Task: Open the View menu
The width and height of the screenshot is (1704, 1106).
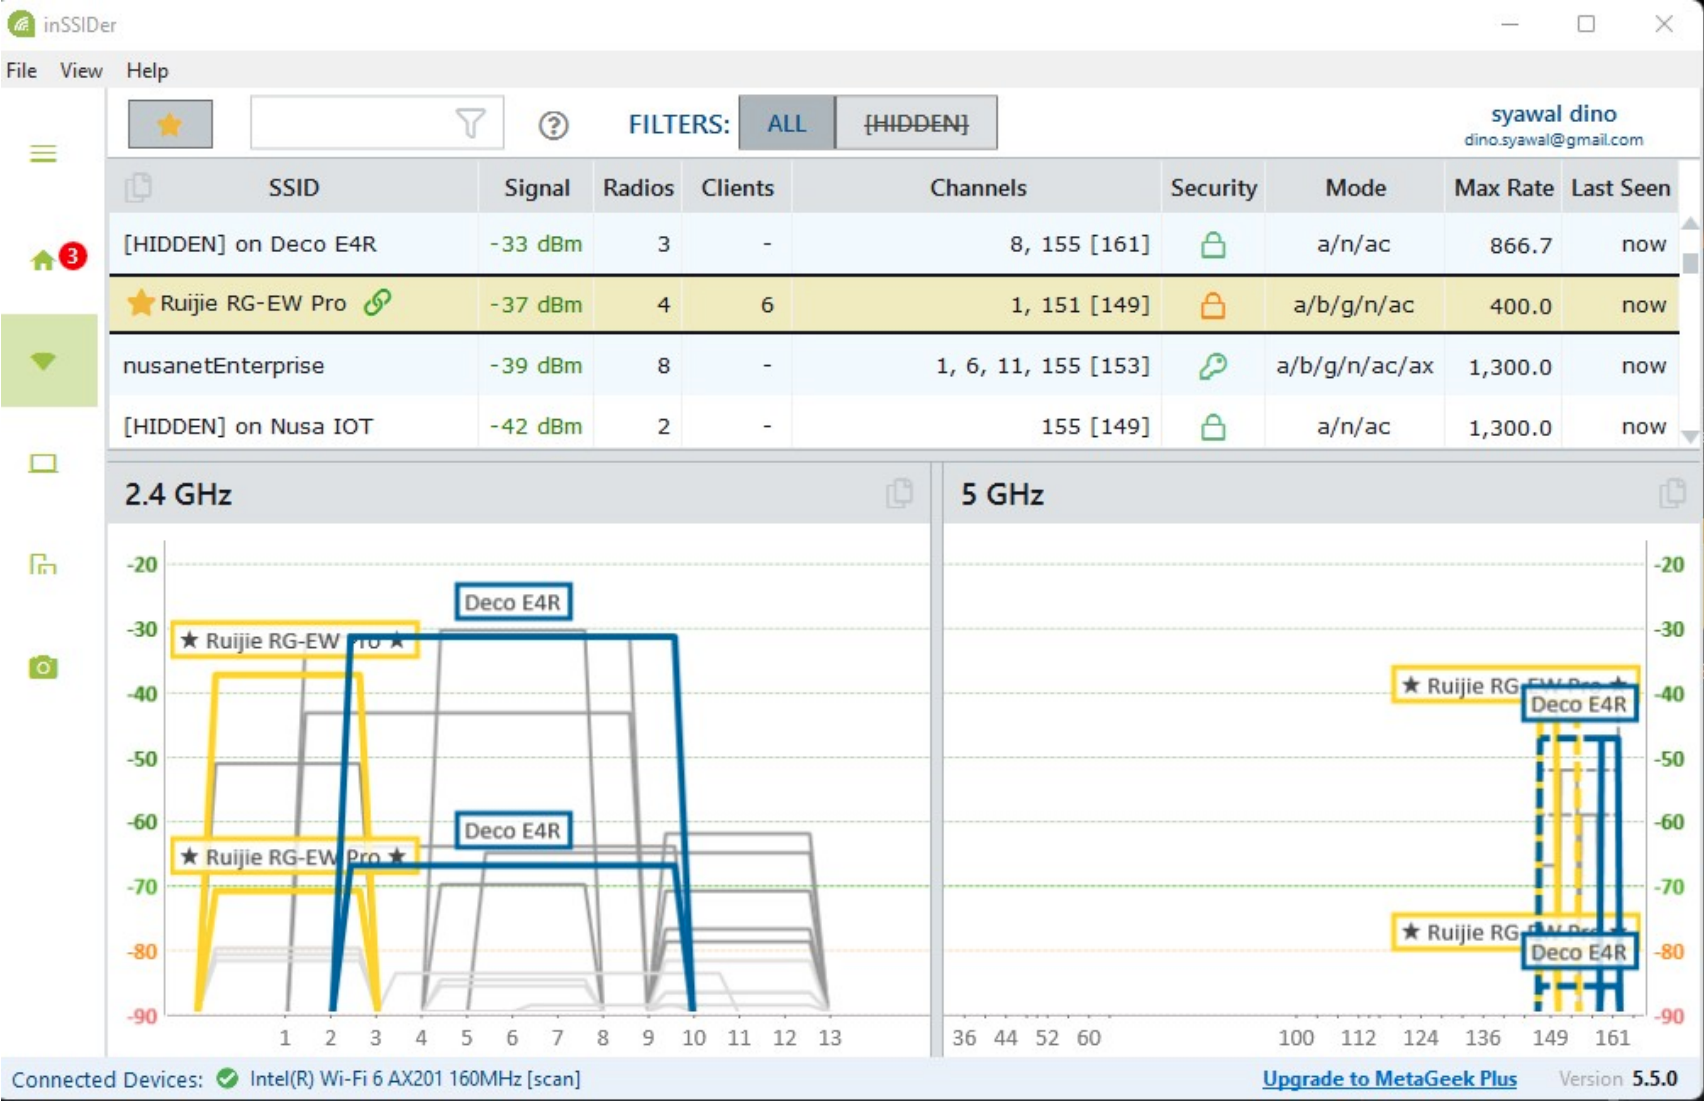Action: coord(81,71)
